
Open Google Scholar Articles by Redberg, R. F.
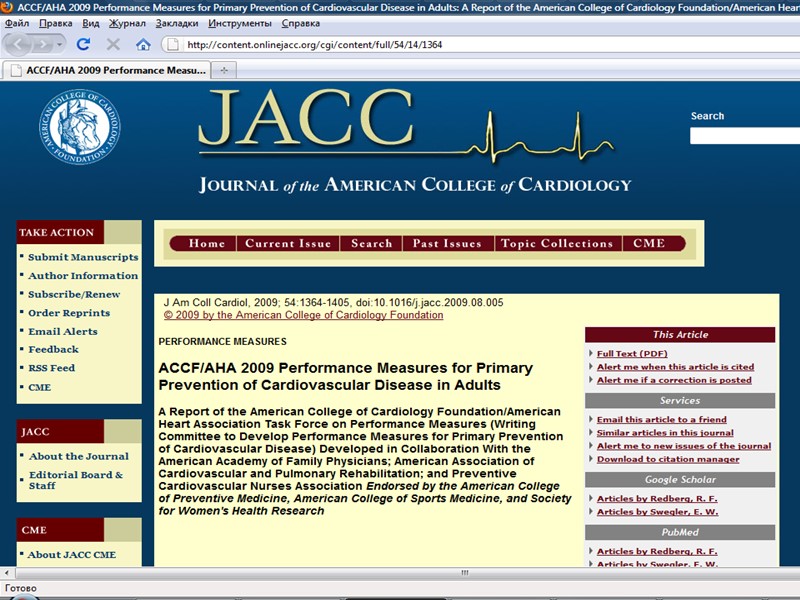657,498
